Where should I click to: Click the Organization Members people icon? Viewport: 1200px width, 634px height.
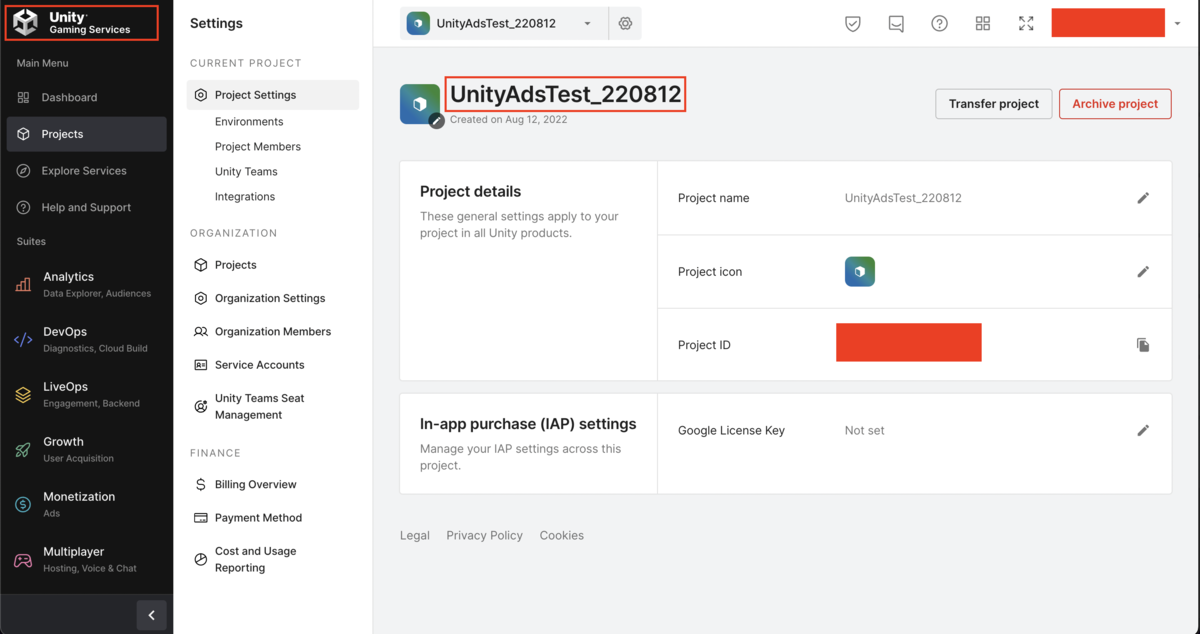(201, 331)
